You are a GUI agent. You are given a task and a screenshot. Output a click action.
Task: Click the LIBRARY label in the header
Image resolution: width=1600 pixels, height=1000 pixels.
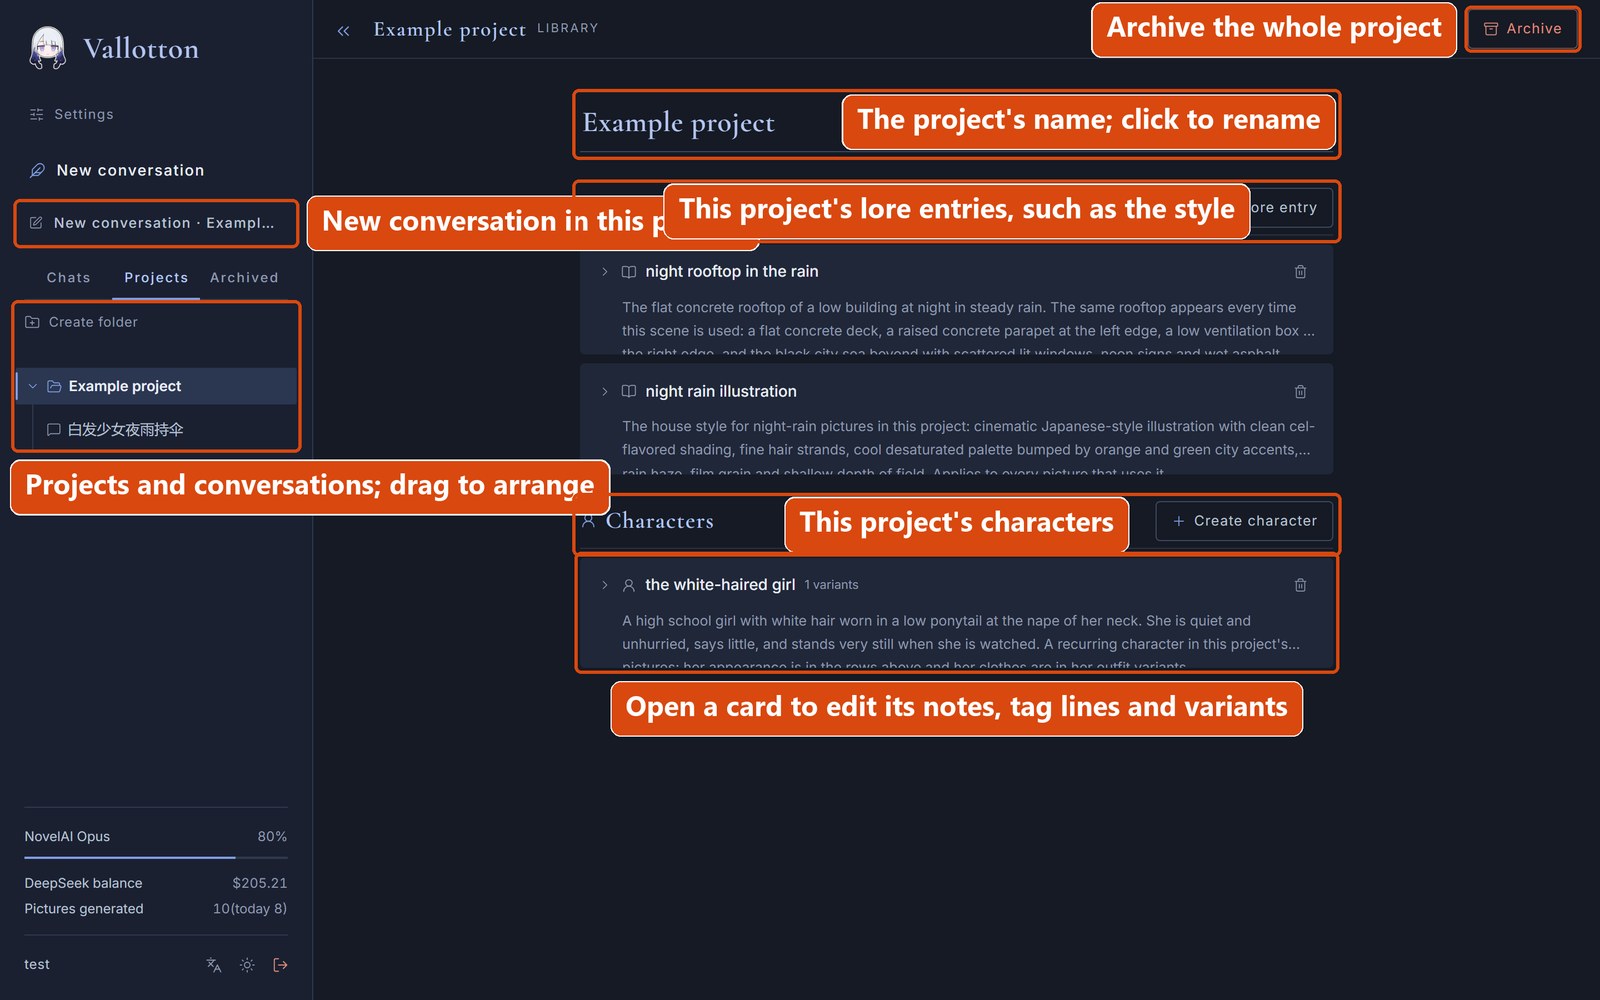(x=567, y=28)
